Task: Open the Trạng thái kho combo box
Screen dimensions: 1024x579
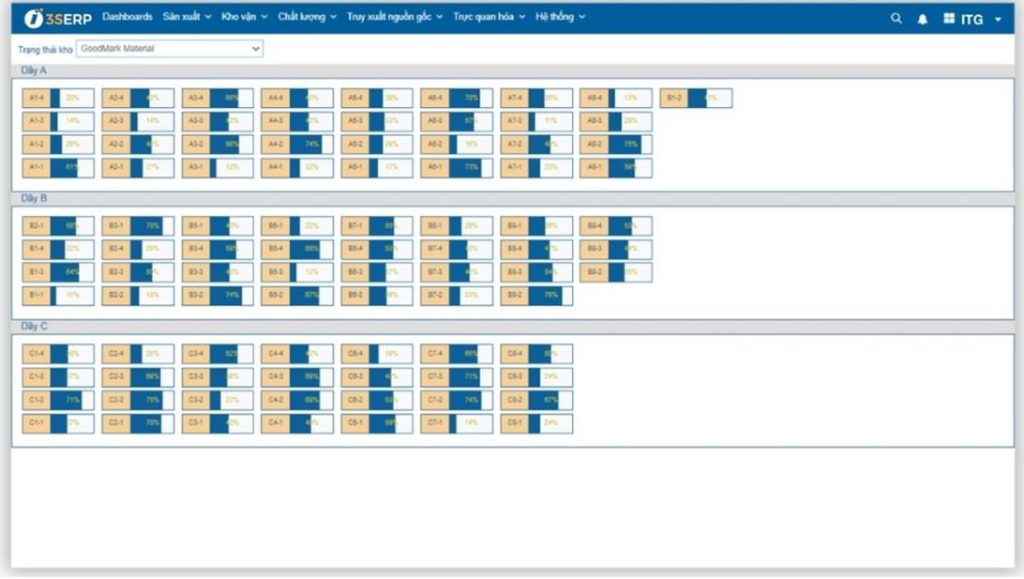Action: click(x=169, y=48)
